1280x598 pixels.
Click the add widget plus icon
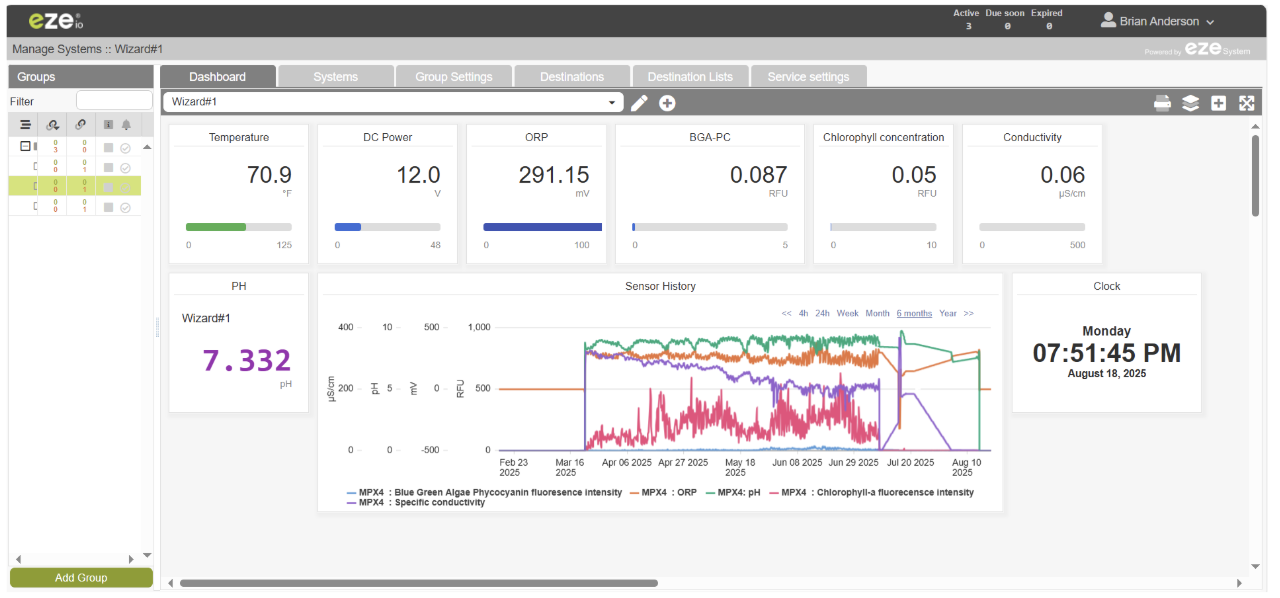1217,102
